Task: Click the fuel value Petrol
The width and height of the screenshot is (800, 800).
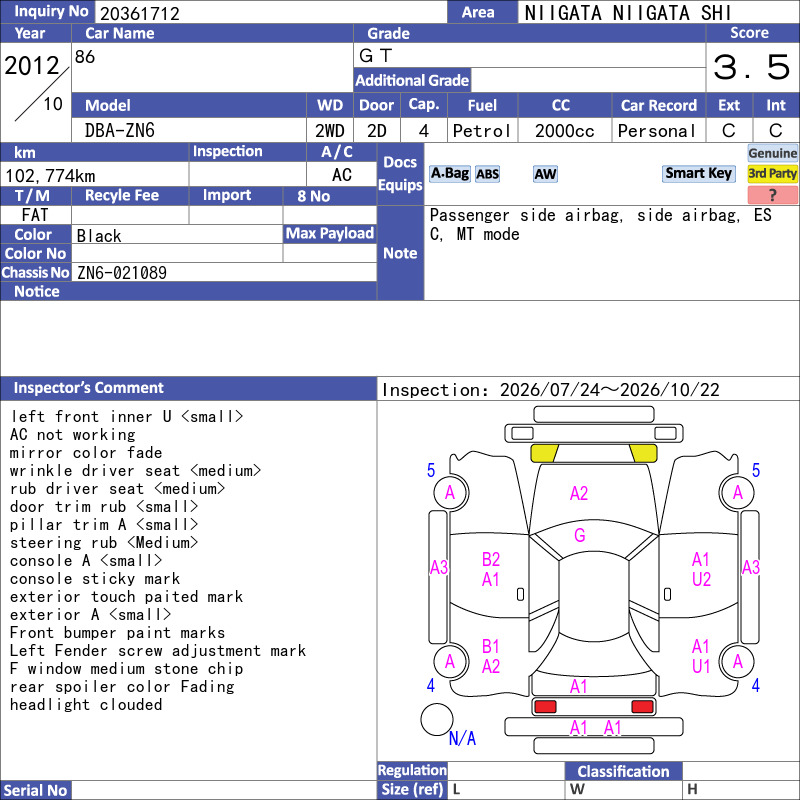Action: pyautogui.click(x=482, y=131)
